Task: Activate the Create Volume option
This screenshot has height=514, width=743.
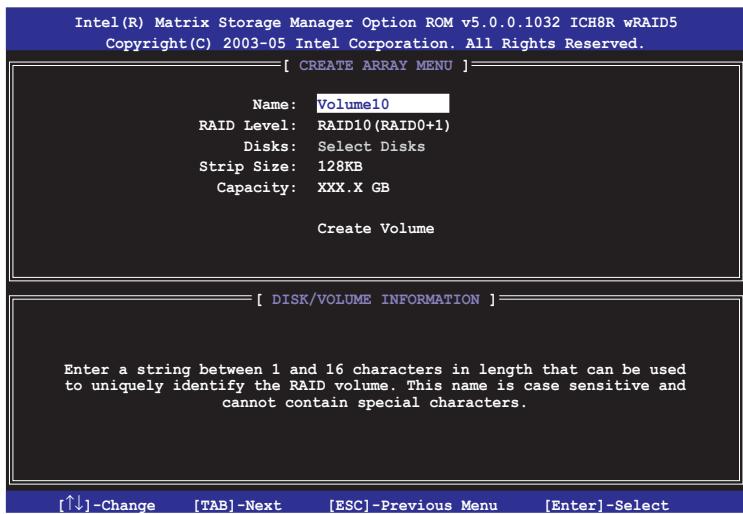Action: (376, 229)
